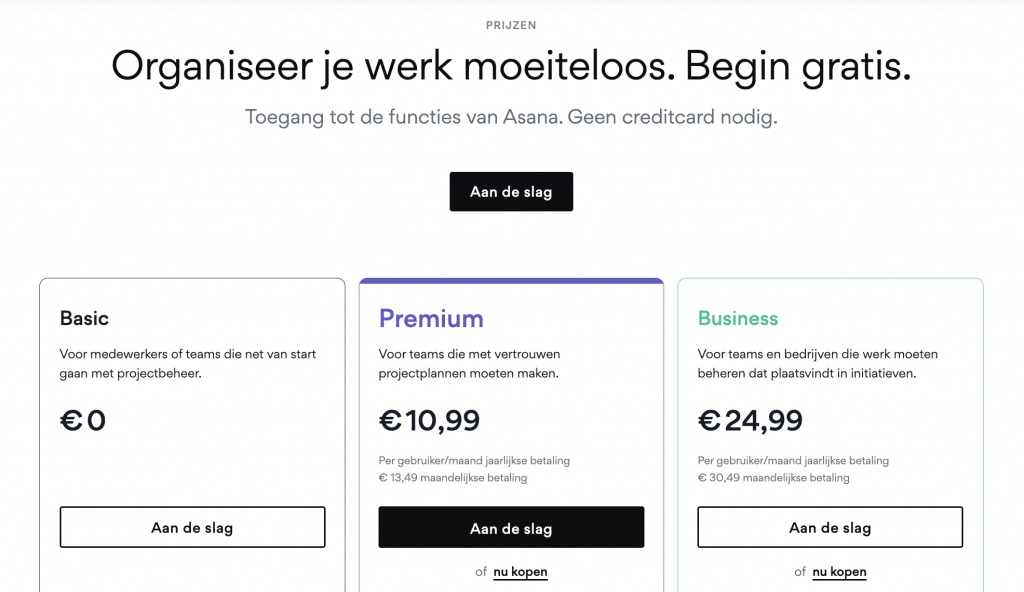Click the green Business plan heading
Image resolution: width=1024 pixels, height=592 pixels.
(738, 319)
